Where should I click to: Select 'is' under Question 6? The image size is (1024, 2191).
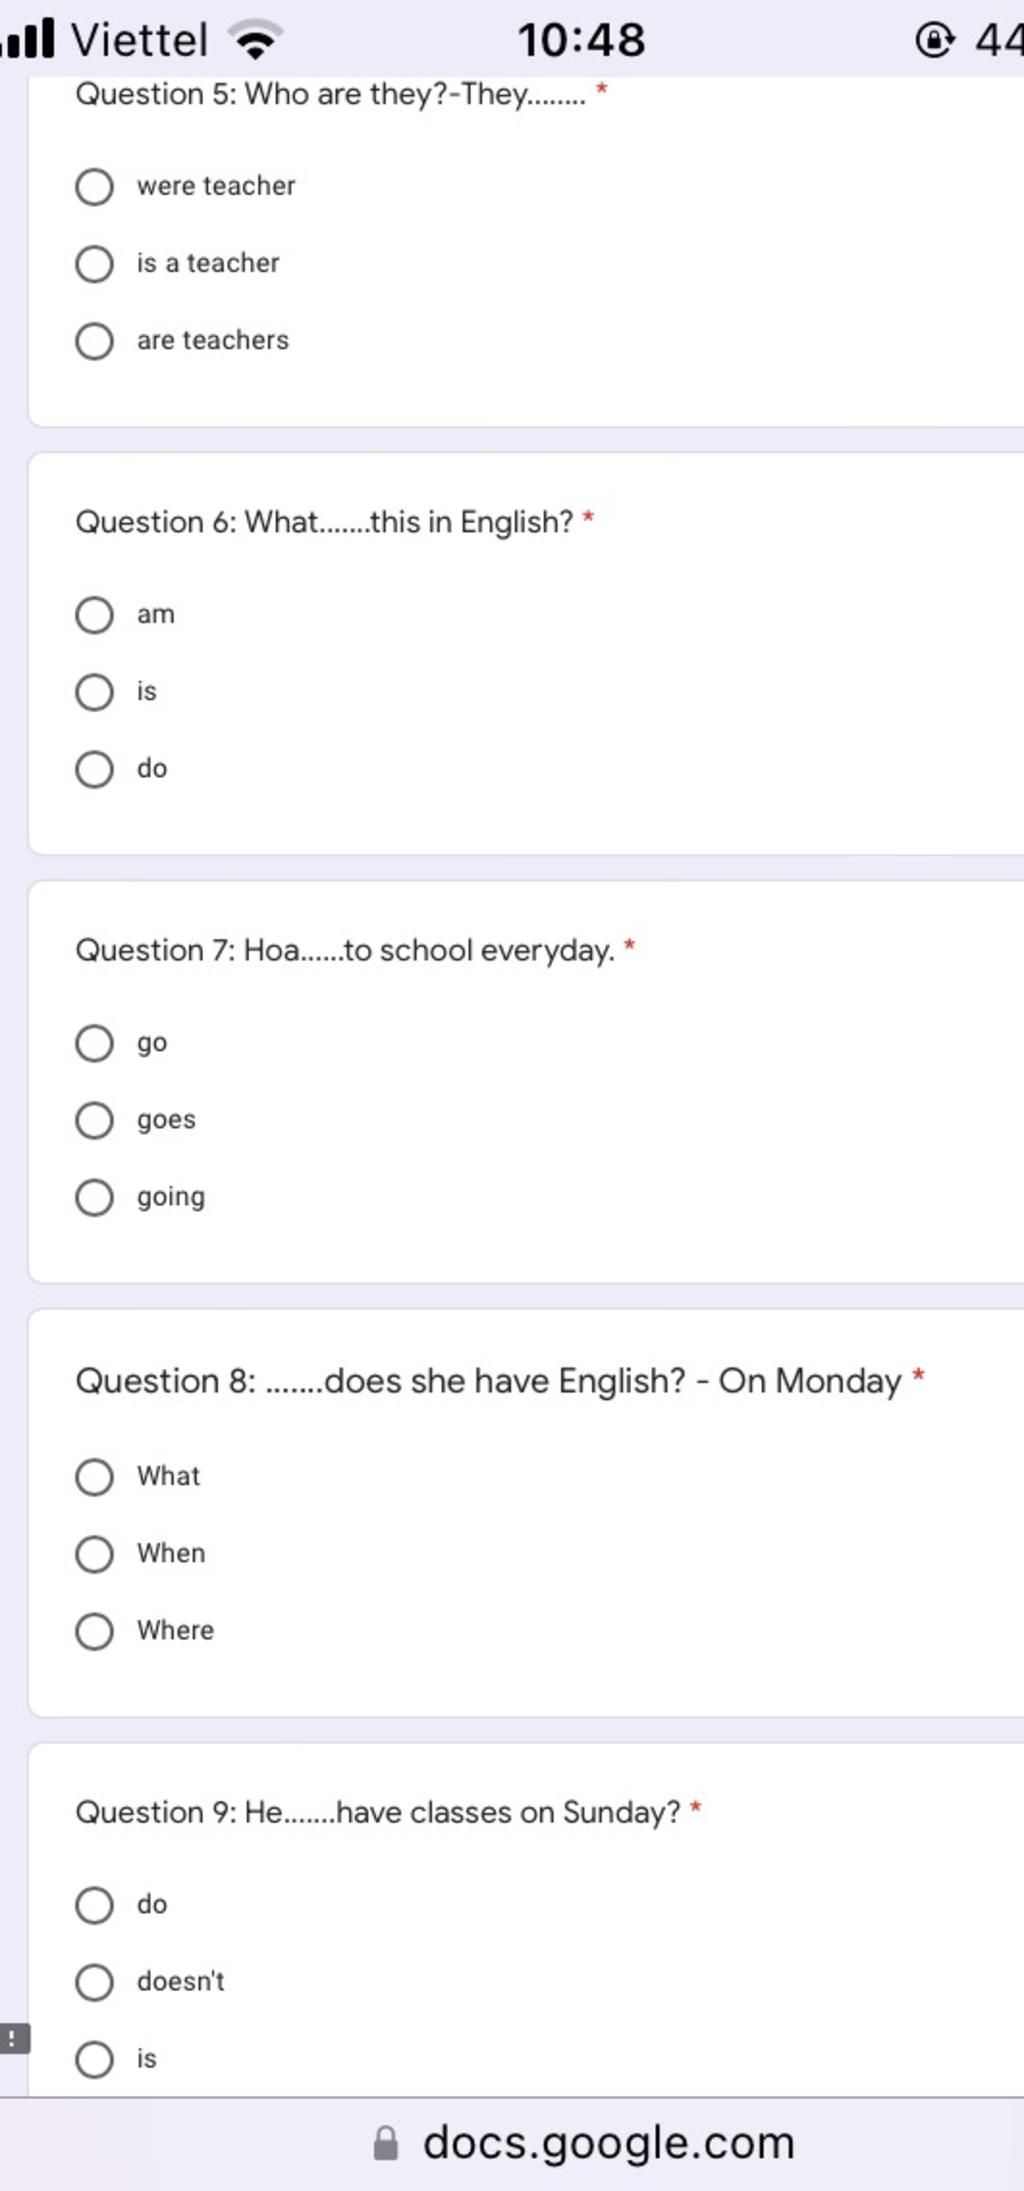pos(94,692)
